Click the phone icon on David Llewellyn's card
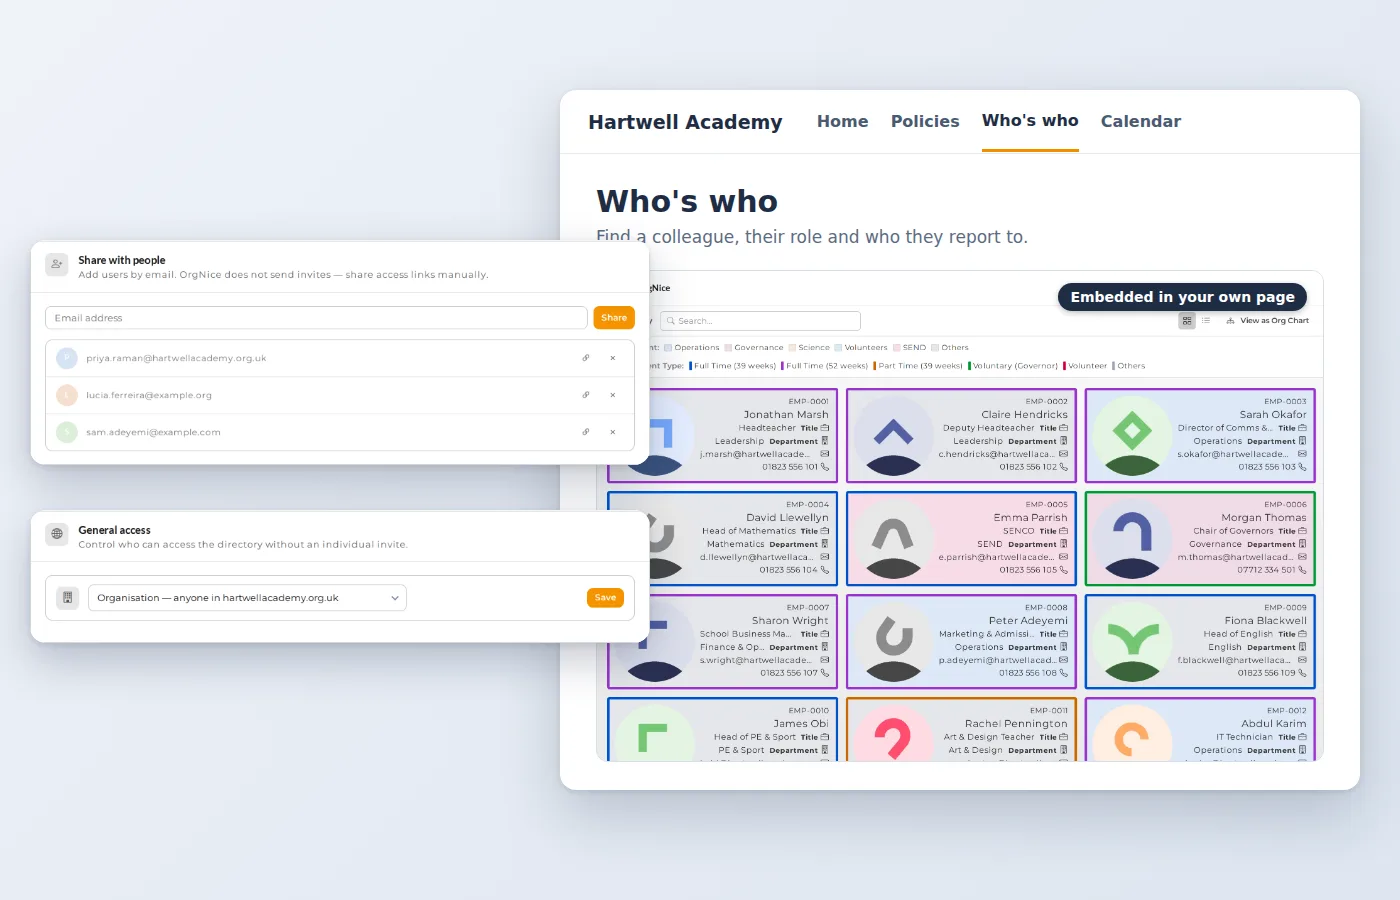This screenshot has height=900, width=1400. point(825,570)
